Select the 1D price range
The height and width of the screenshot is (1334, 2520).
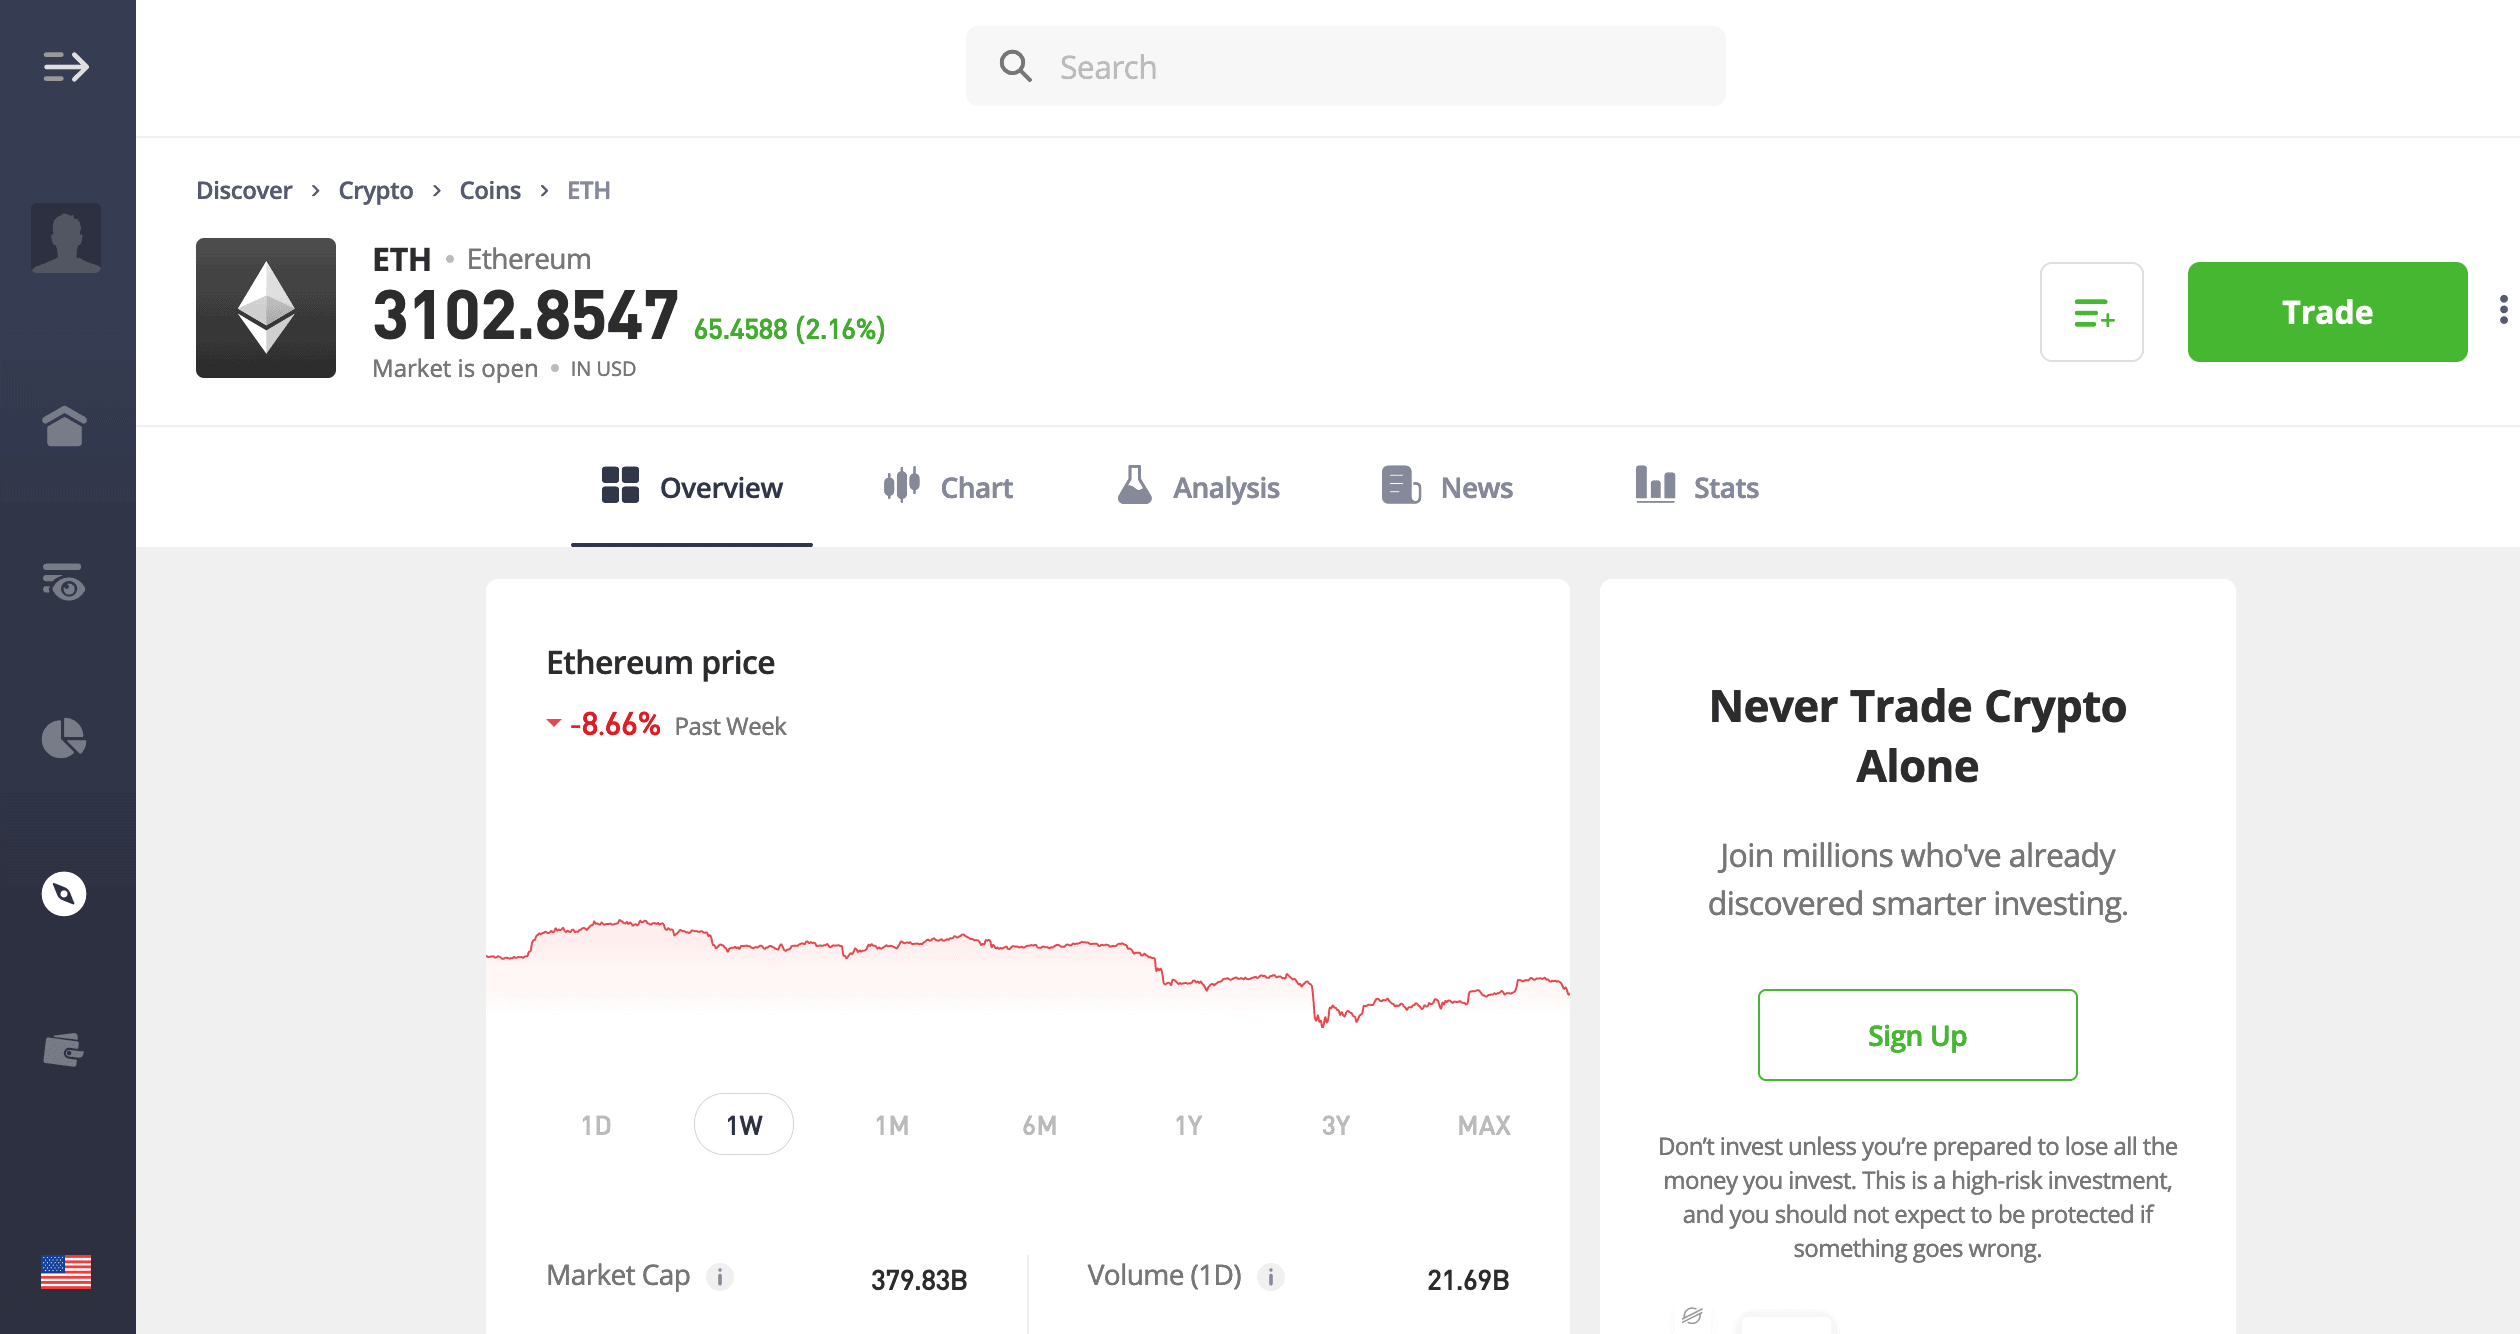596,1125
